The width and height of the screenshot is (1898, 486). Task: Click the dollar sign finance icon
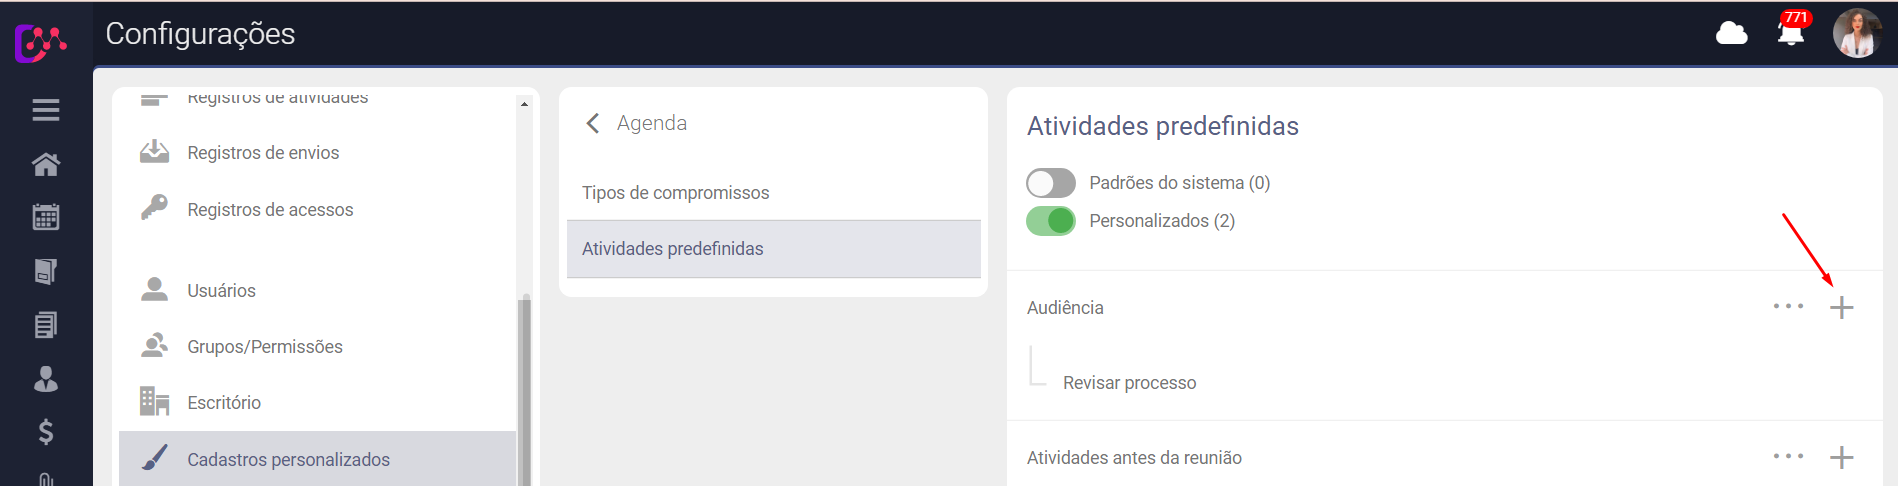pos(46,432)
